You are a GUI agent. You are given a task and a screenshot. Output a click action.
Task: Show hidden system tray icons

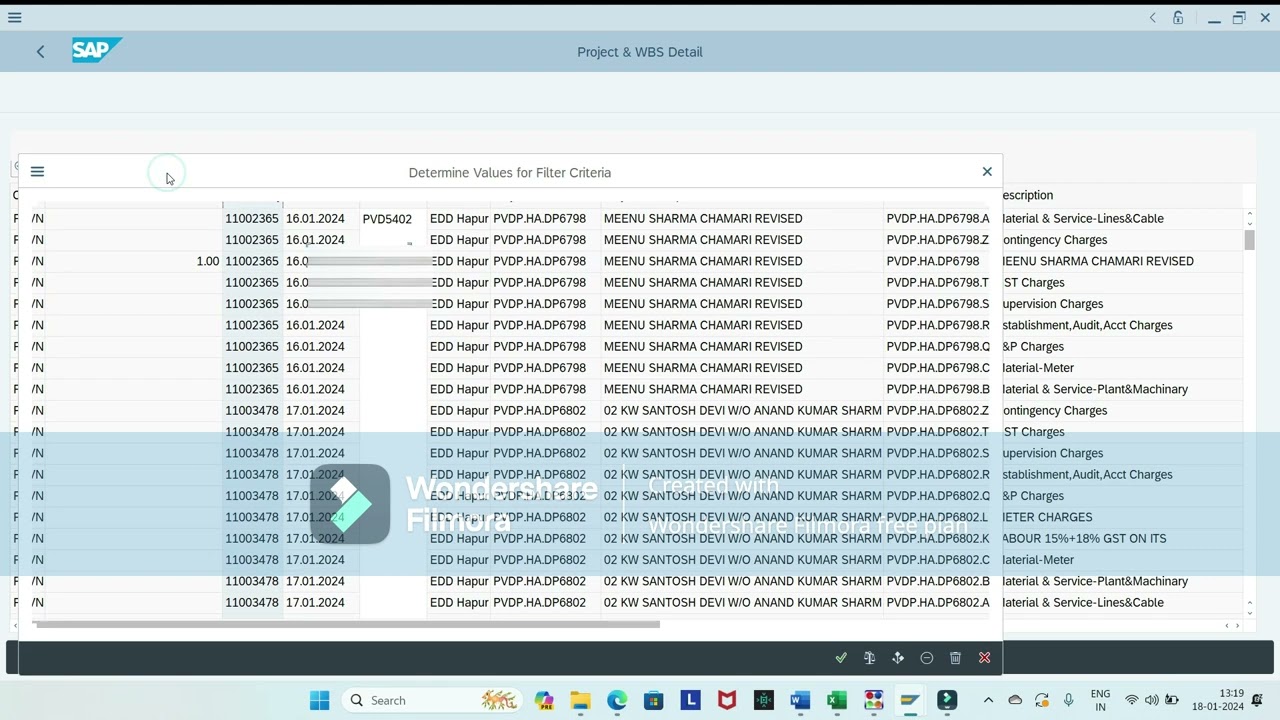pyautogui.click(x=989, y=700)
